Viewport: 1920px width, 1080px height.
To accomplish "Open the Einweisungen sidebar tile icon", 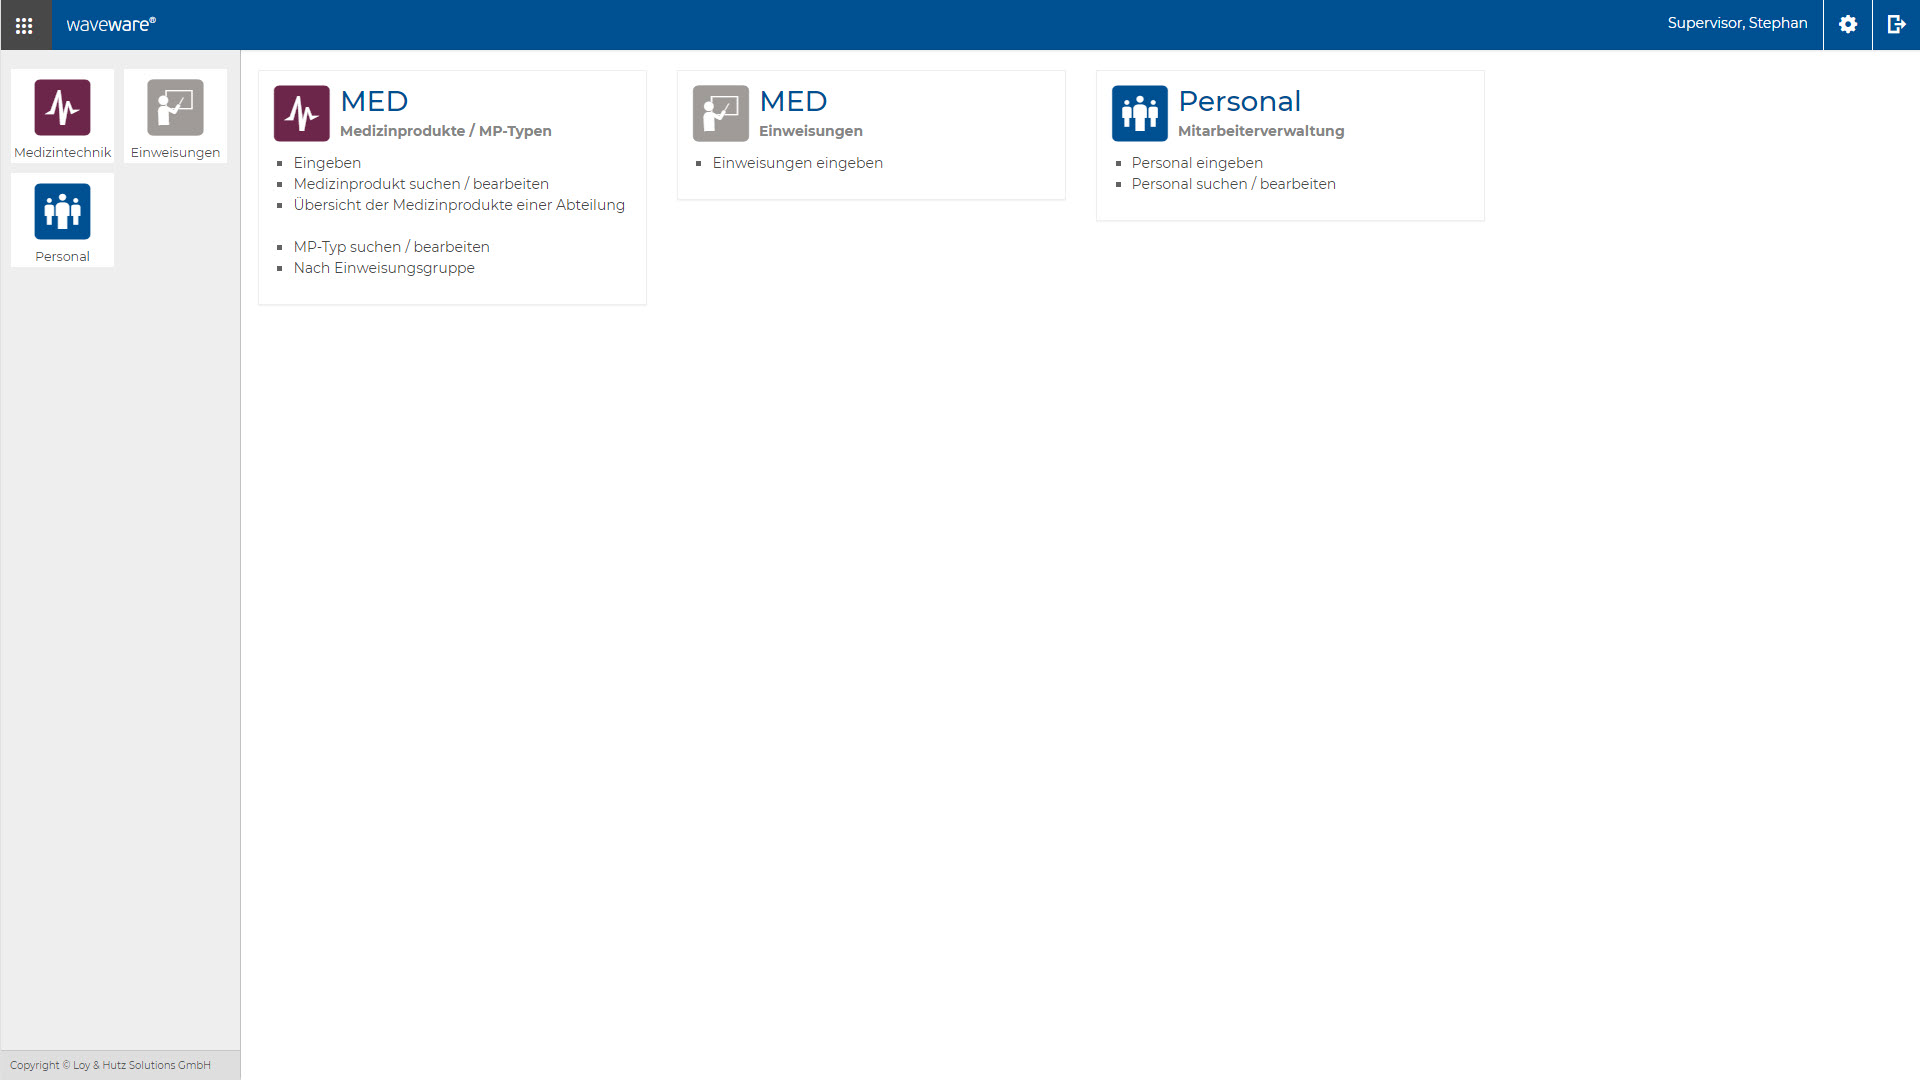I will coord(175,107).
